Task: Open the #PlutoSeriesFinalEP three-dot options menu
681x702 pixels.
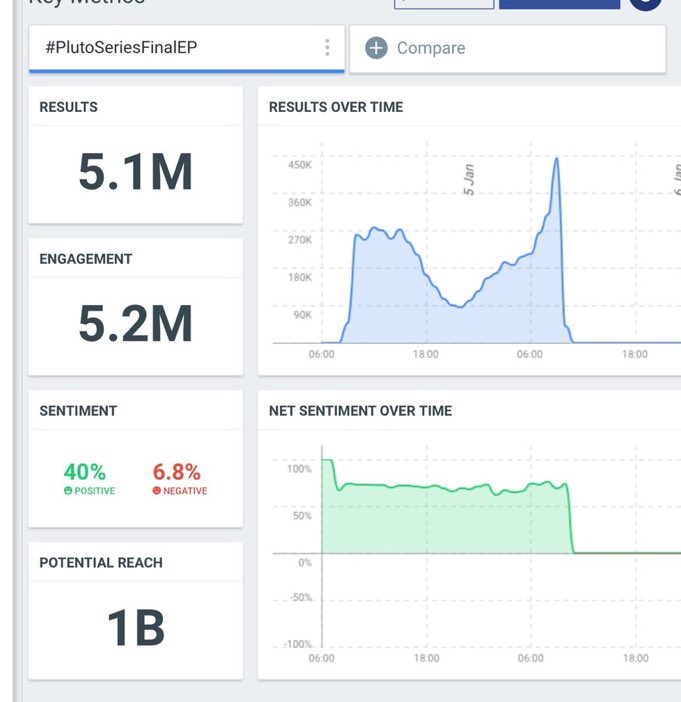Action: coord(327,47)
